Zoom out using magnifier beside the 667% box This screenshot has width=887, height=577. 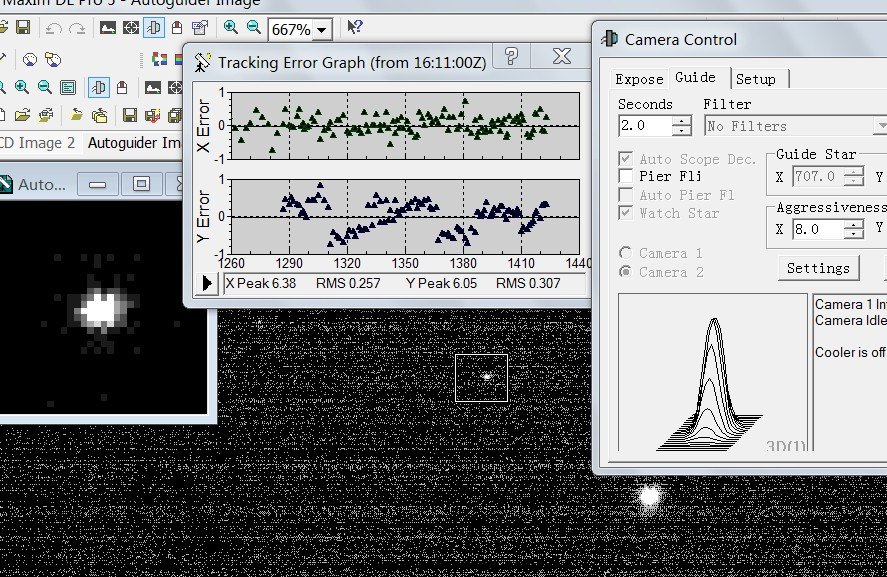[x=254, y=27]
